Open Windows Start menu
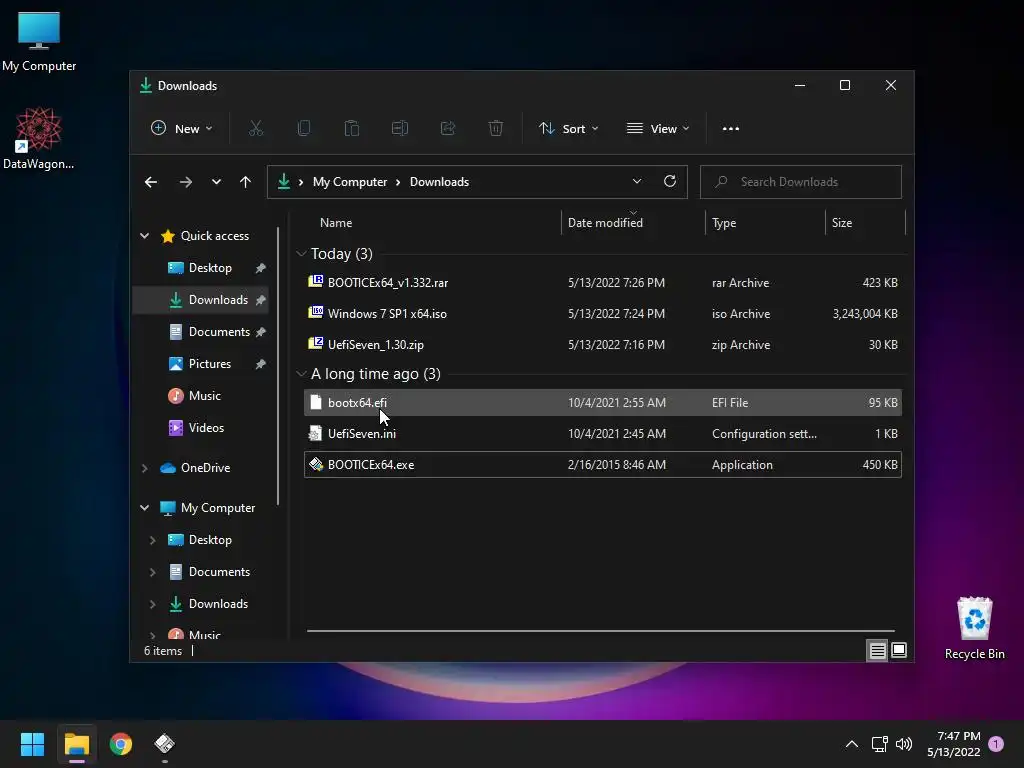The width and height of the screenshot is (1024, 768). (32, 744)
